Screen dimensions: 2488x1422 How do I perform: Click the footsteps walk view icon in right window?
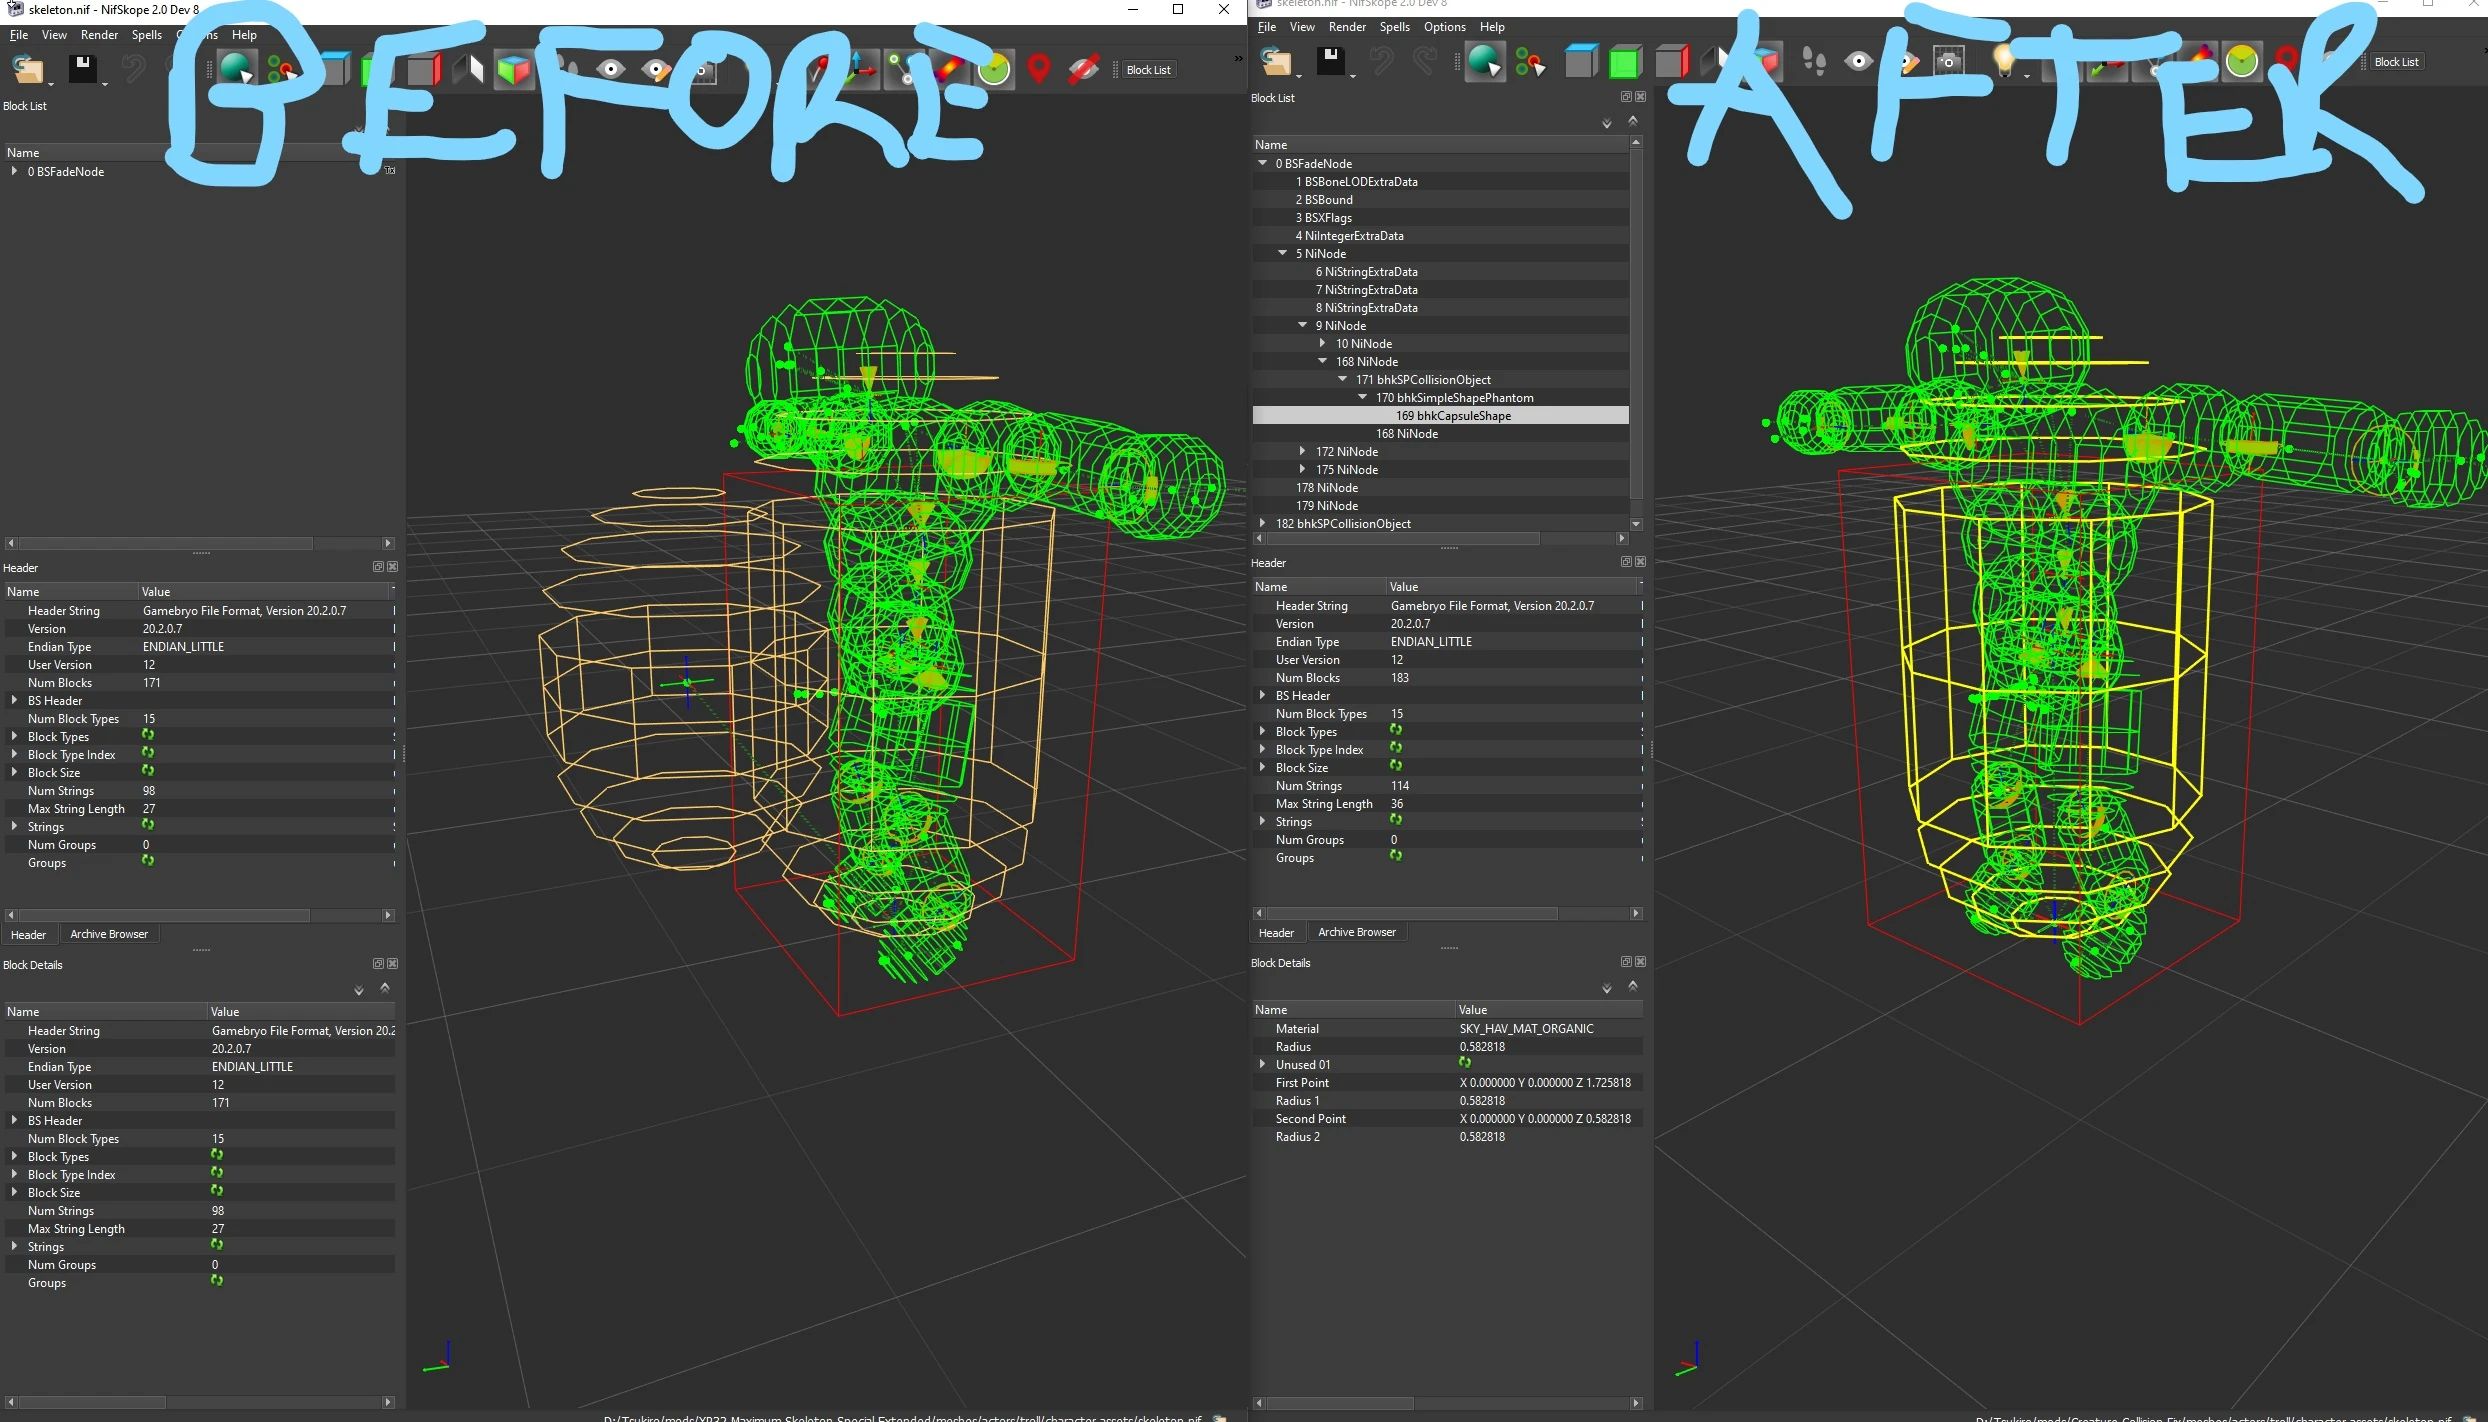pyautogui.click(x=1813, y=62)
